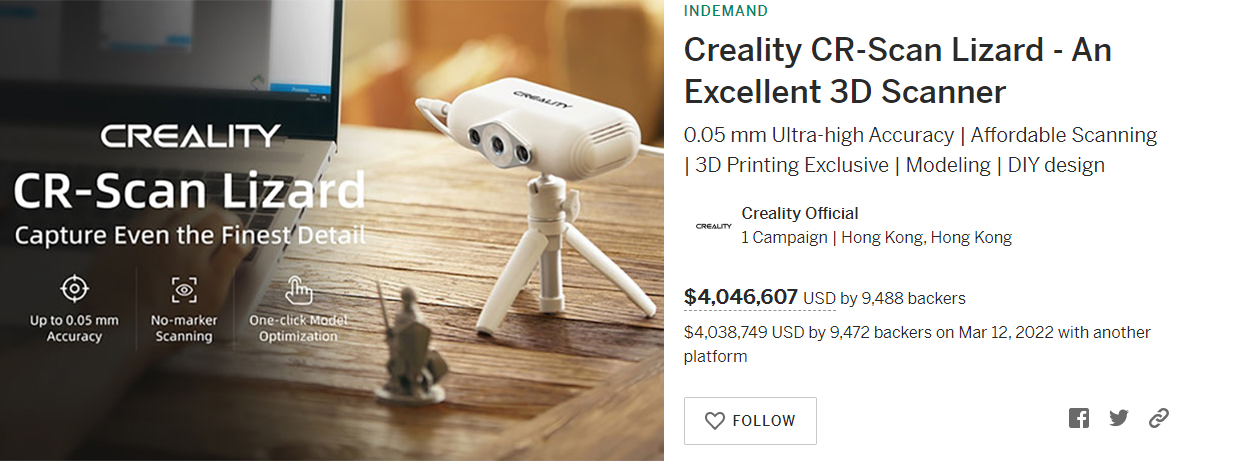Click the $4,046,607 raised amount

(x=741, y=297)
